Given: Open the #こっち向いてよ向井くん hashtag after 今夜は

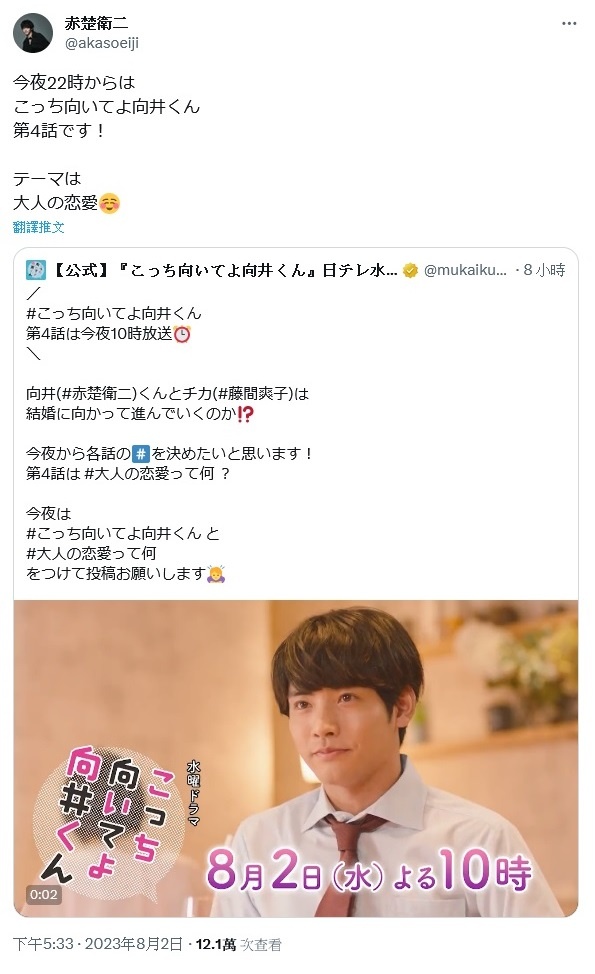Looking at the screenshot, I should [x=114, y=534].
